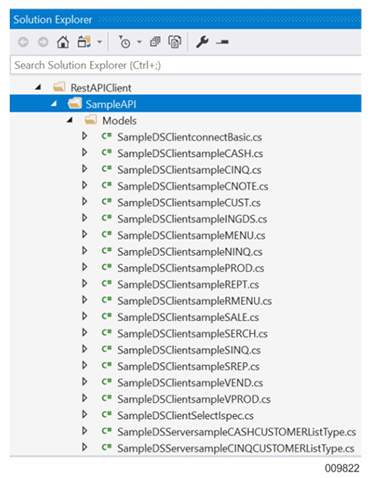This screenshot has width=370, height=478.
Task: Click the solution and folder view switch icon
Action: [x=84, y=42]
